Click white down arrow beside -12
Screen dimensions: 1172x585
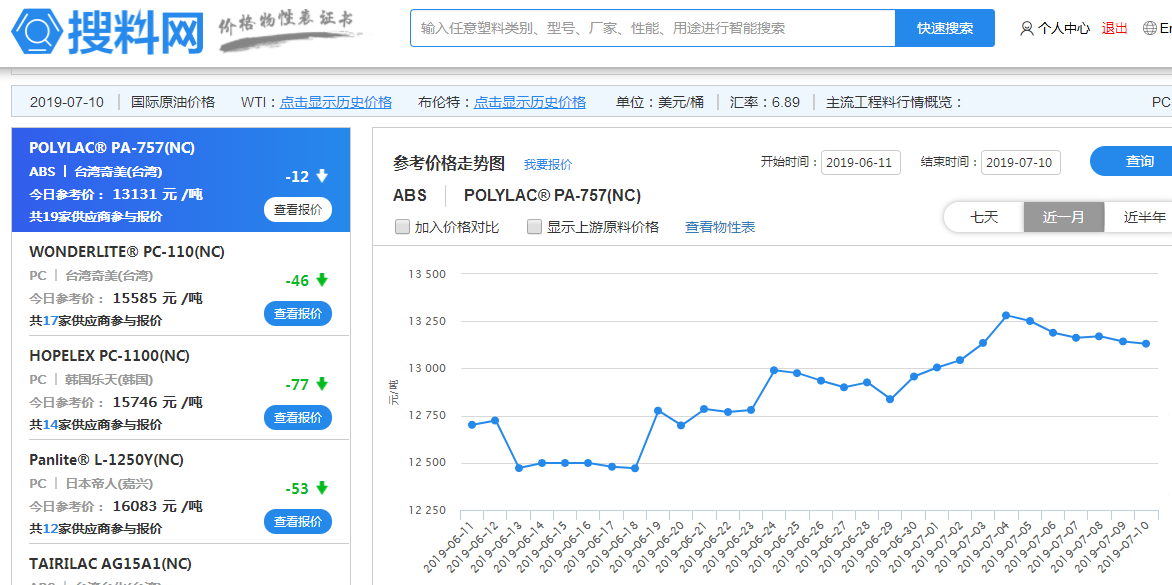pyautogui.click(x=322, y=176)
